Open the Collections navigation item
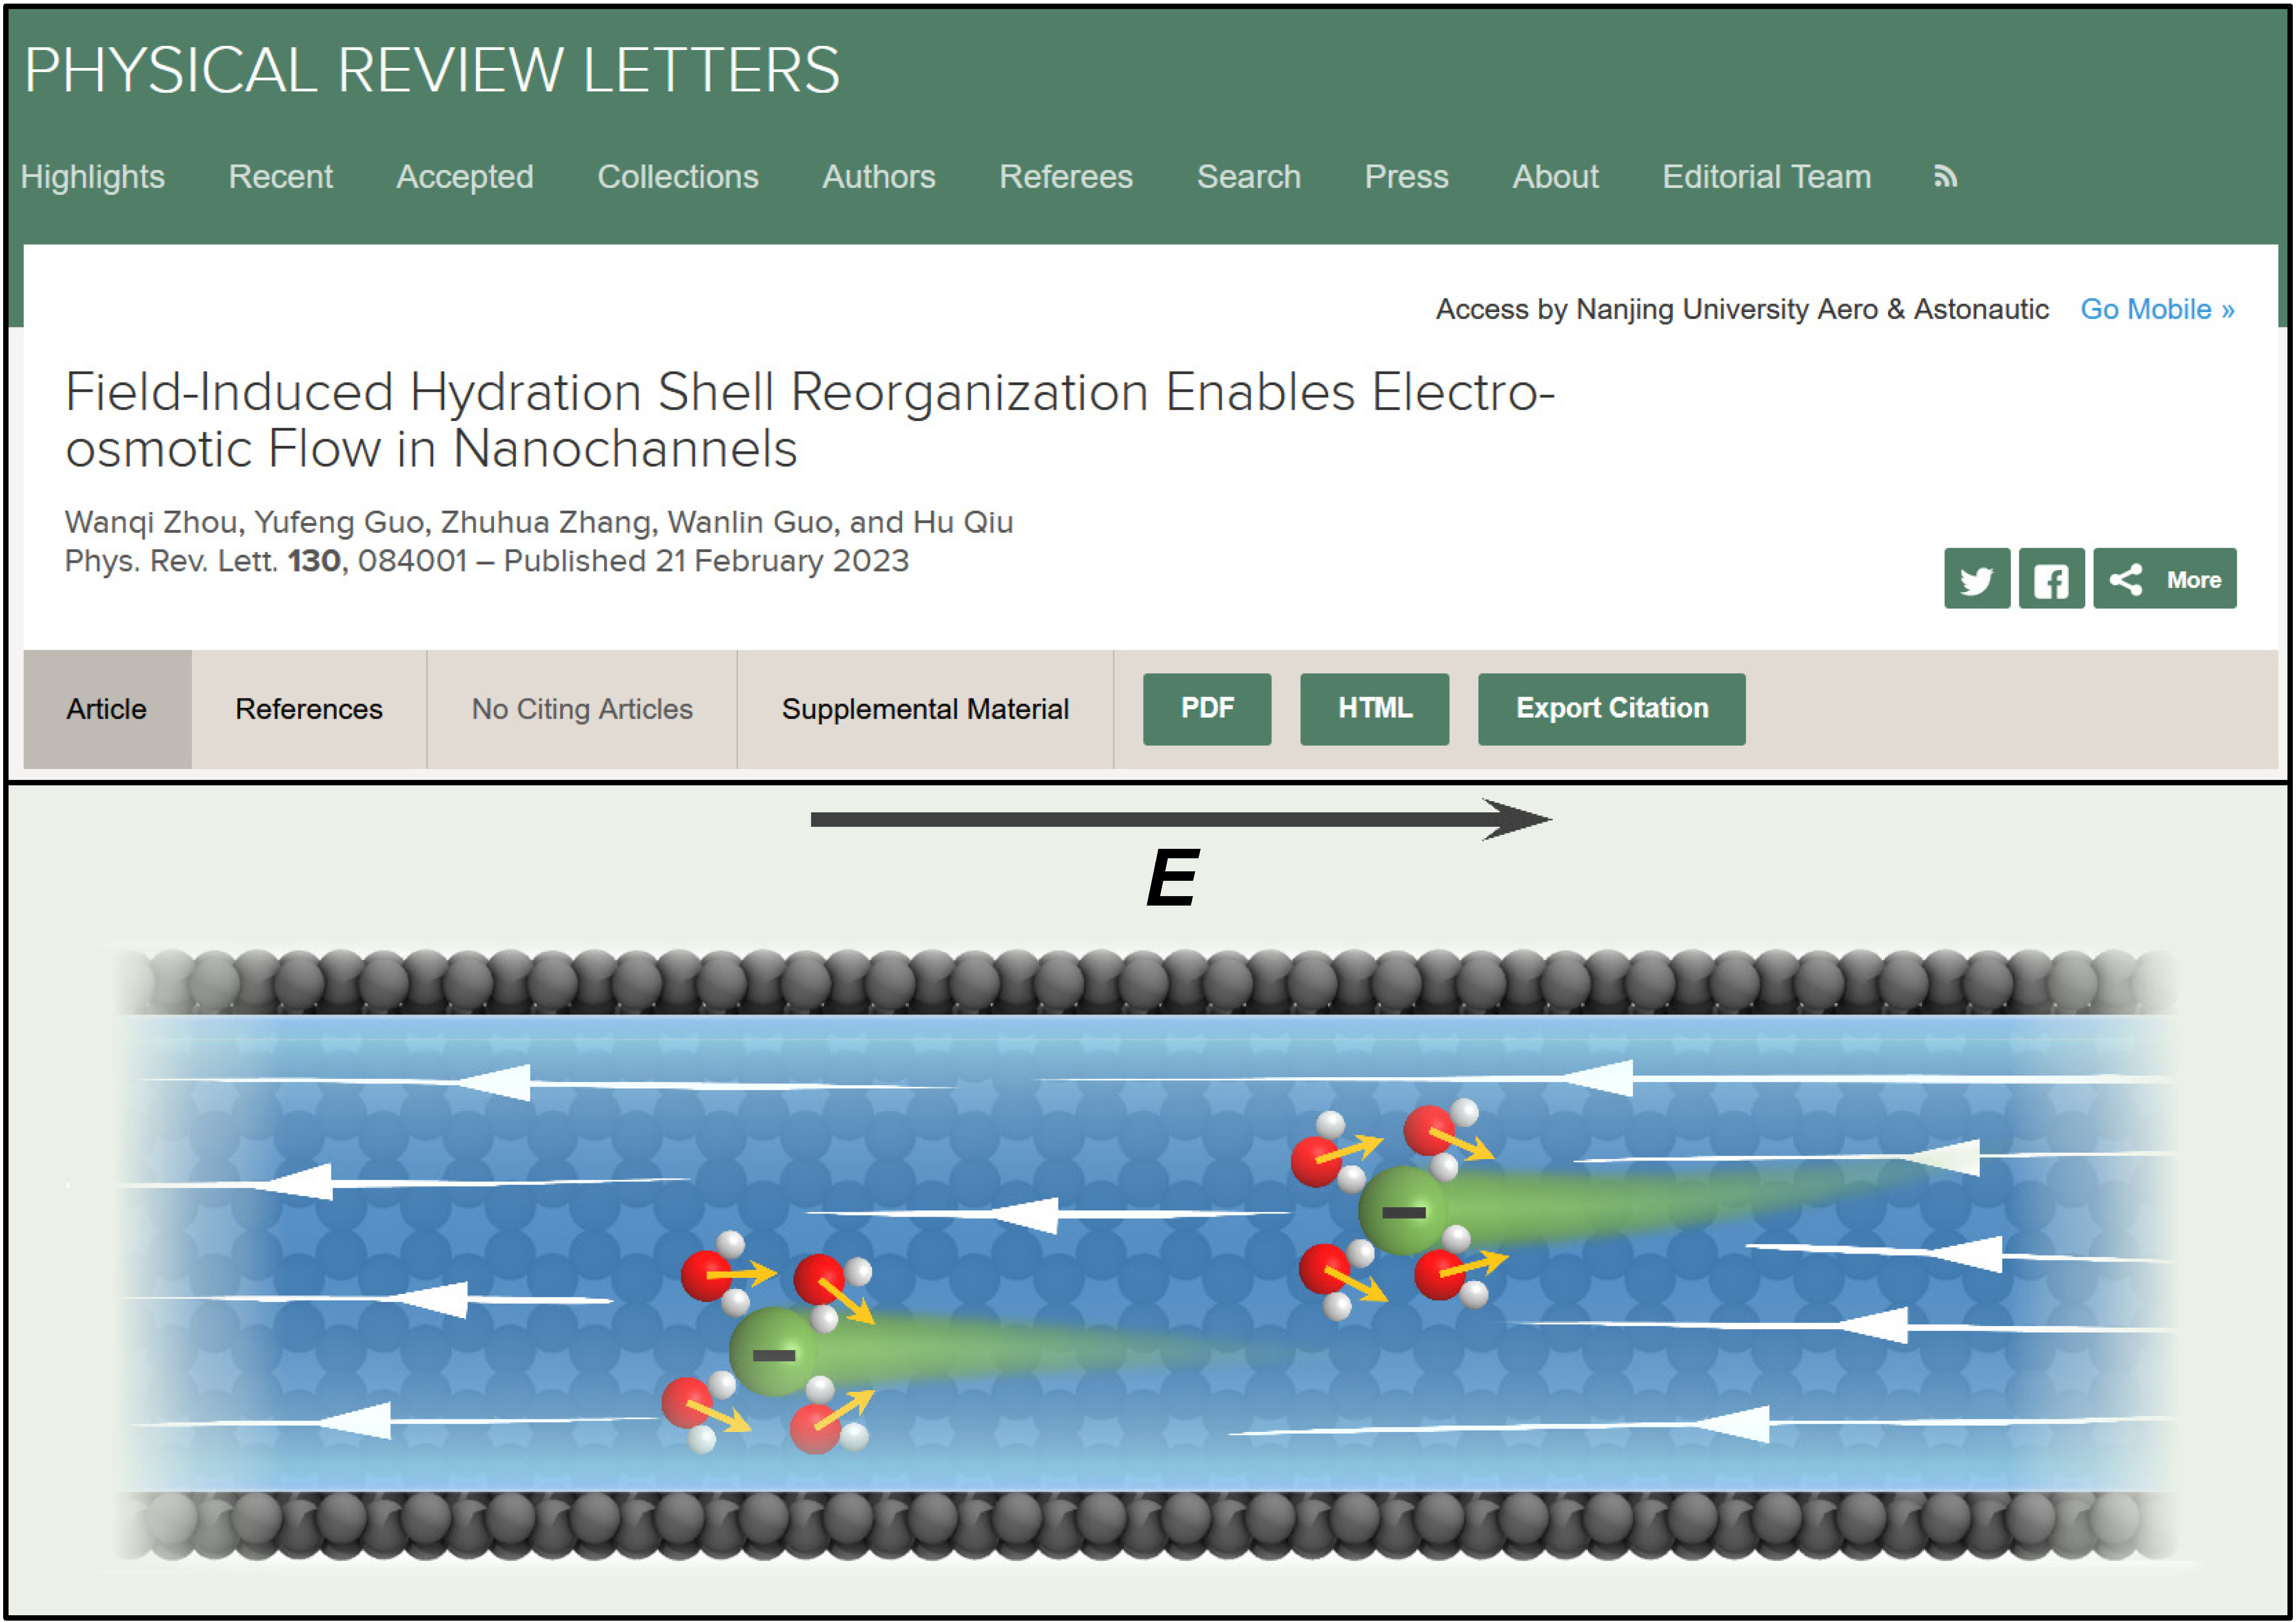 click(677, 177)
